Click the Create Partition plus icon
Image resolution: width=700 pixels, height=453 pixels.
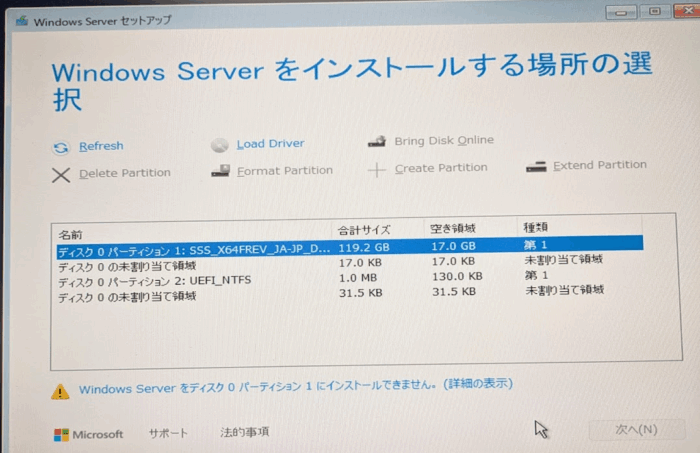point(377,170)
